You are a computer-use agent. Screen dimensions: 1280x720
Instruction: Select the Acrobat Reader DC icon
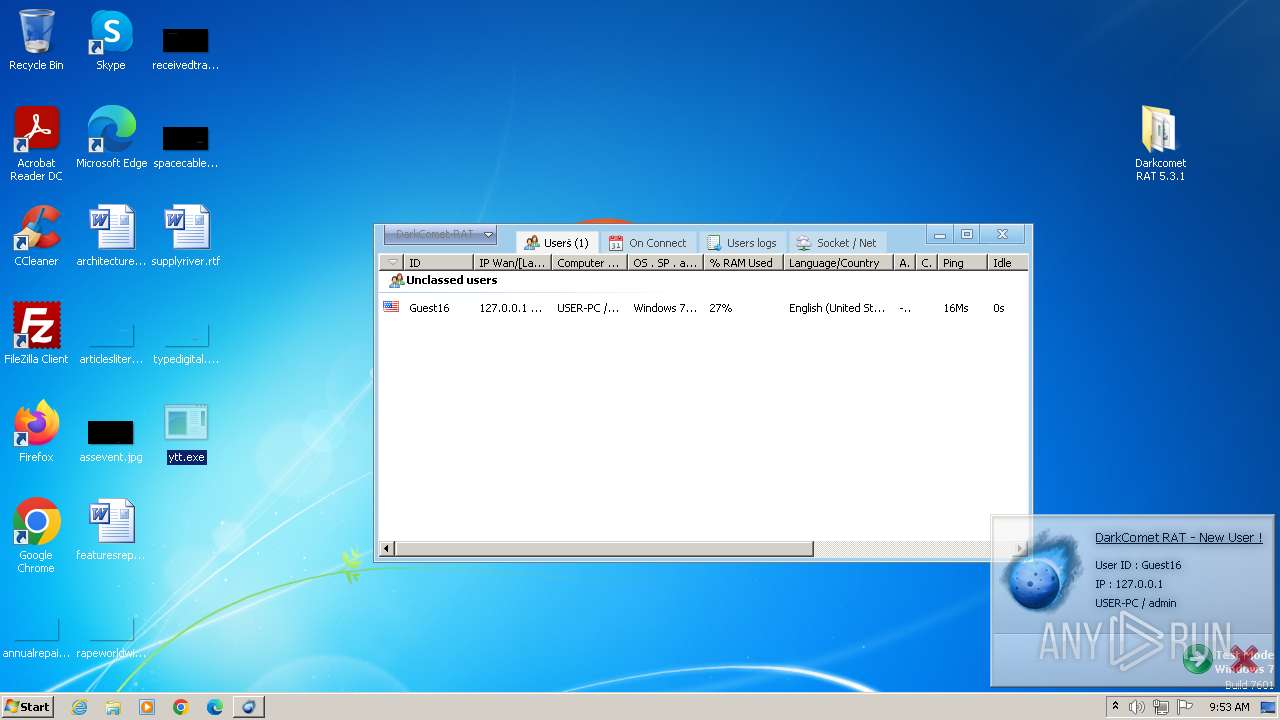click(36, 144)
